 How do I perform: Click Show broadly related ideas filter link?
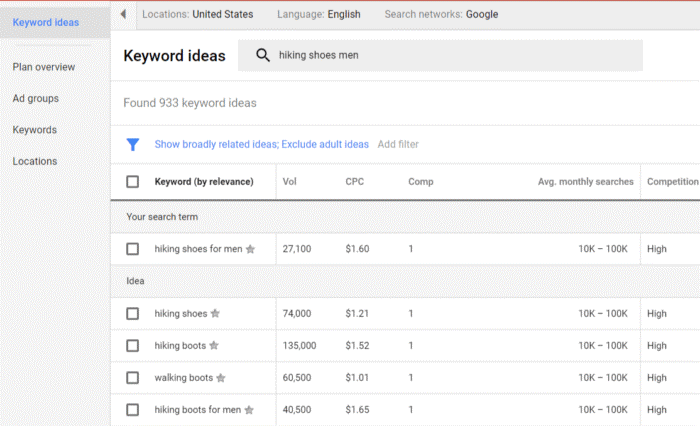click(217, 144)
